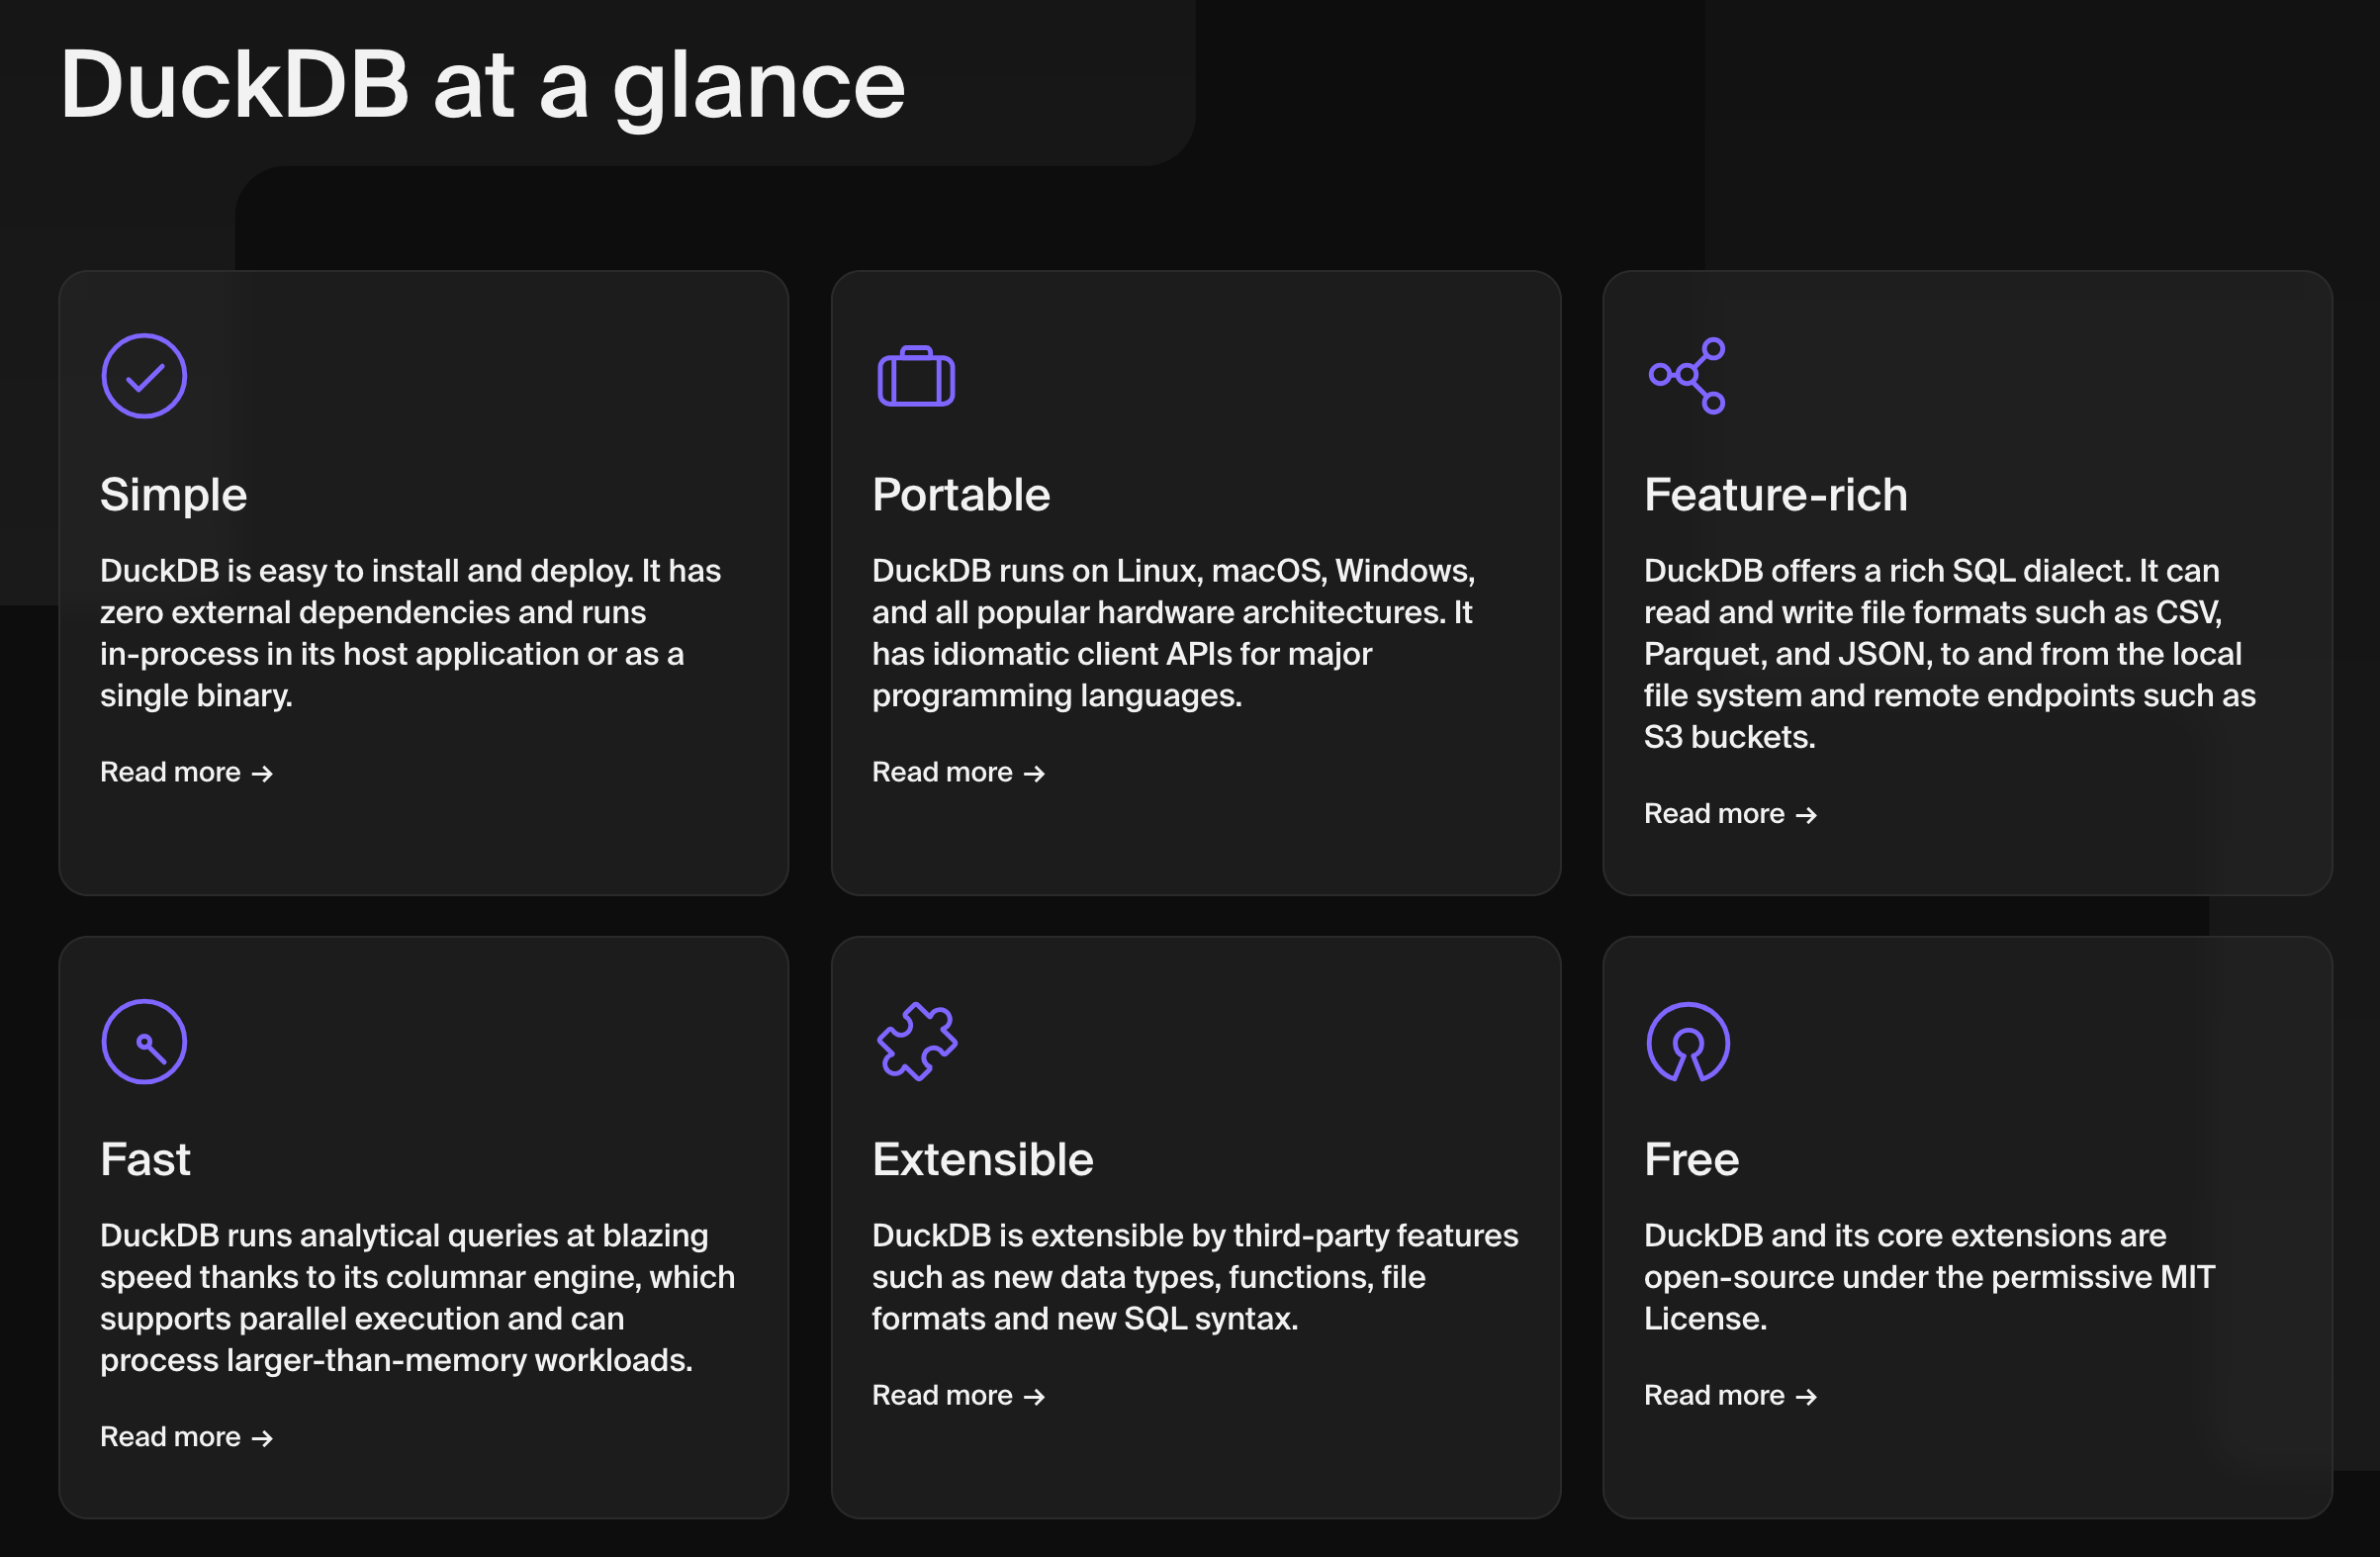Click the briefcase icon above Portable

(x=917, y=376)
